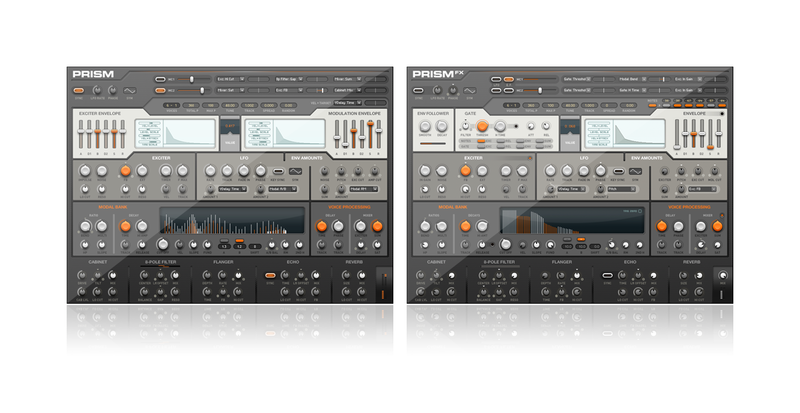The height and width of the screenshot is (413, 800).
Task: Open the Pitch dropdown in Prism FX's LFO section
Action: [x=622, y=189]
